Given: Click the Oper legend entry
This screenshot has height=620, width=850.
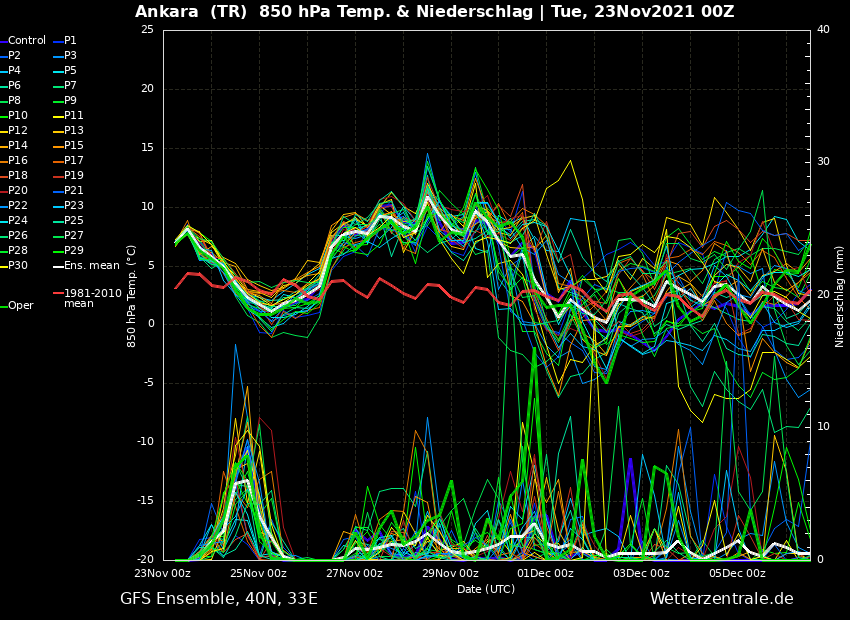Looking at the screenshot, I should (x=21, y=306).
